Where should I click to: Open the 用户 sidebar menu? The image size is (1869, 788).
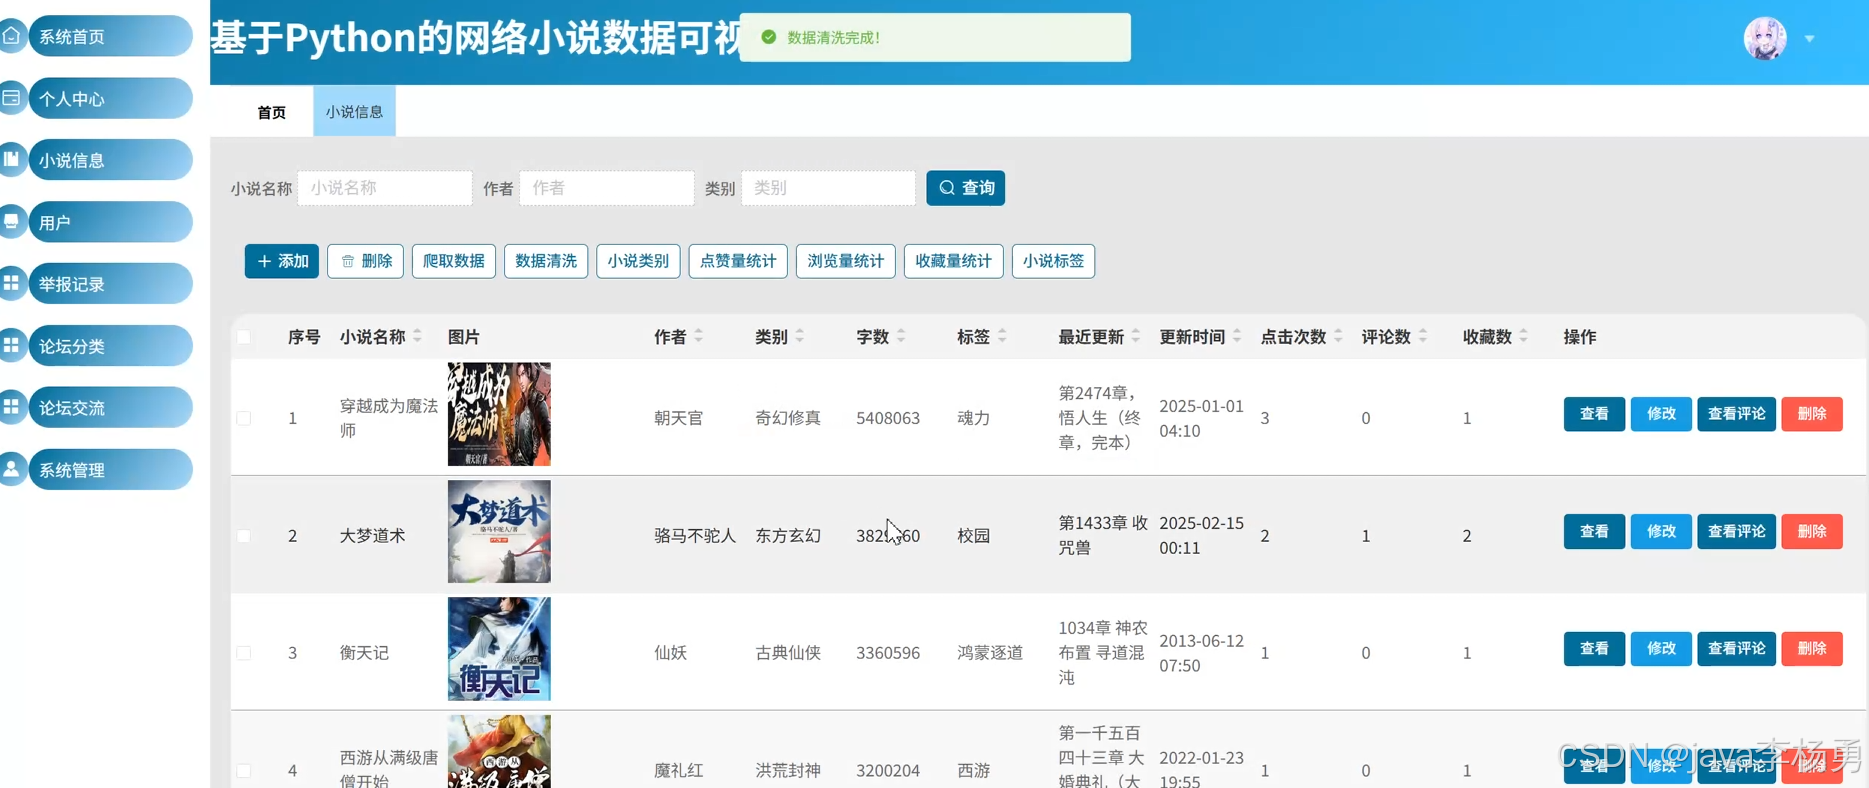click(x=110, y=222)
